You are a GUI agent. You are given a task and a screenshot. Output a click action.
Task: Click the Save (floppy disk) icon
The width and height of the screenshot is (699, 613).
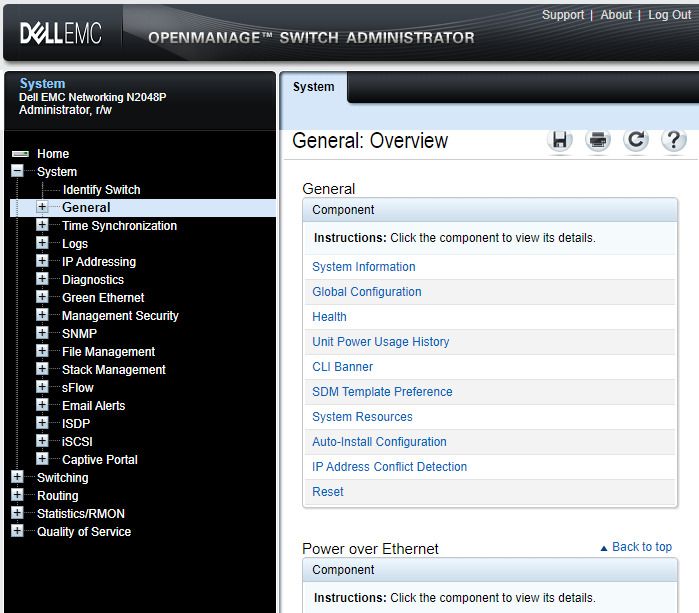[x=560, y=140]
